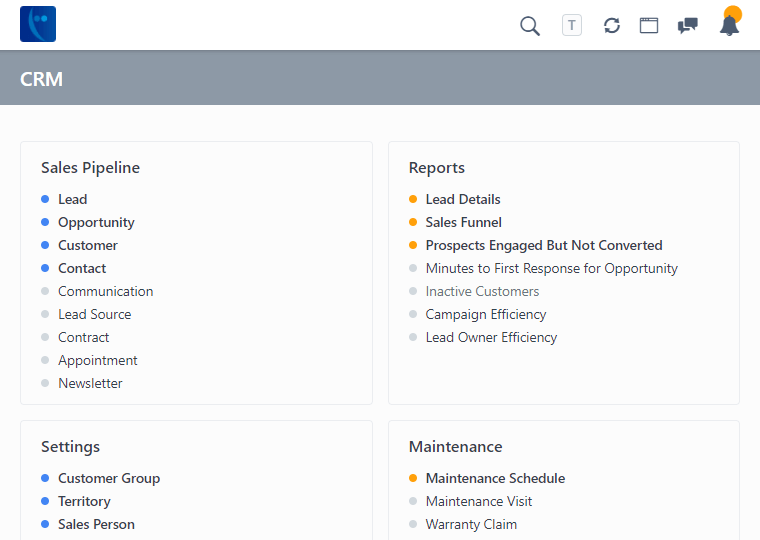Open the chat bubbles icon
The height and width of the screenshot is (540, 760).
pos(688,25)
